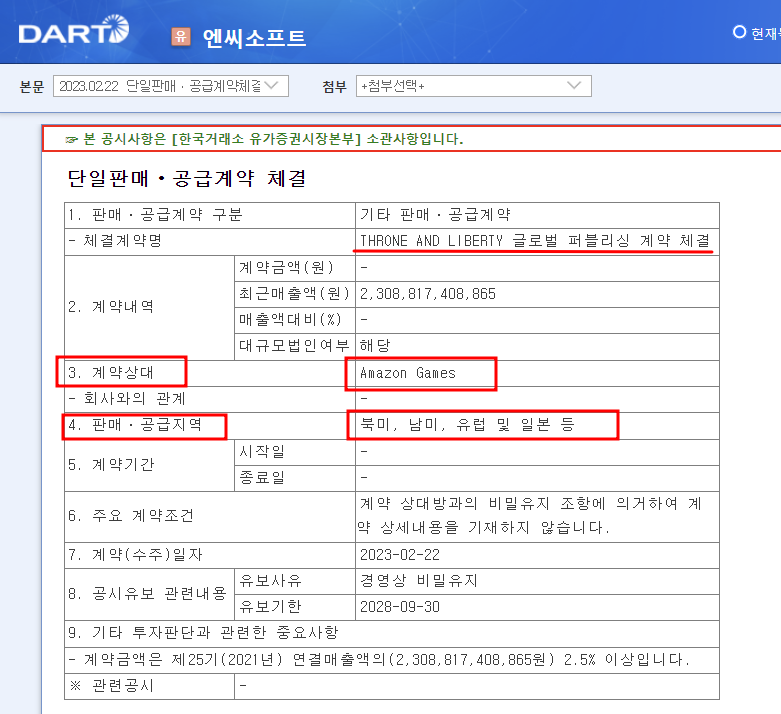Image resolution: width=781 pixels, height=714 pixels.
Task: Click the 6. 주요 계약조건 label
Action: pos(130,516)
